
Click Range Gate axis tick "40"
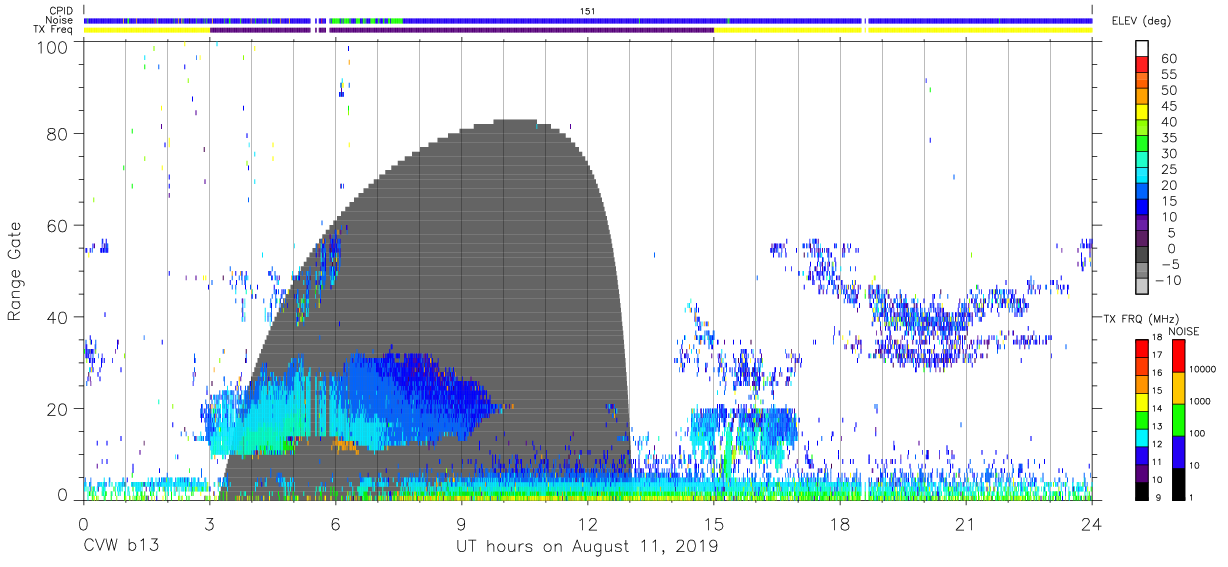coord(58,317)
